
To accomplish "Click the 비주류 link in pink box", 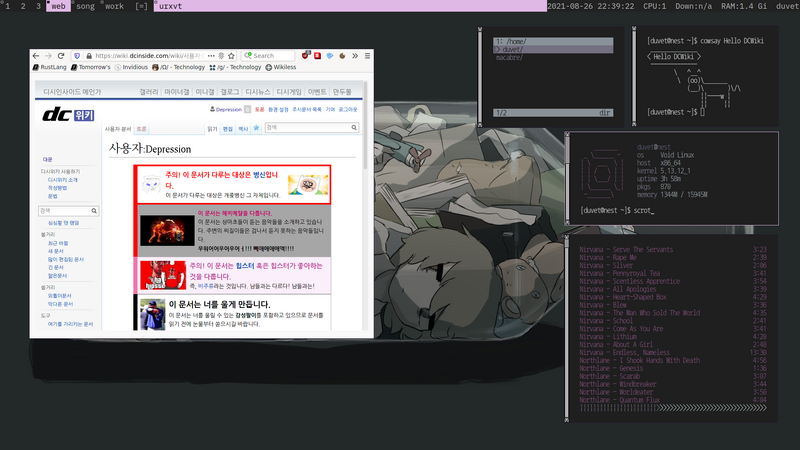I will click(206, 286).
